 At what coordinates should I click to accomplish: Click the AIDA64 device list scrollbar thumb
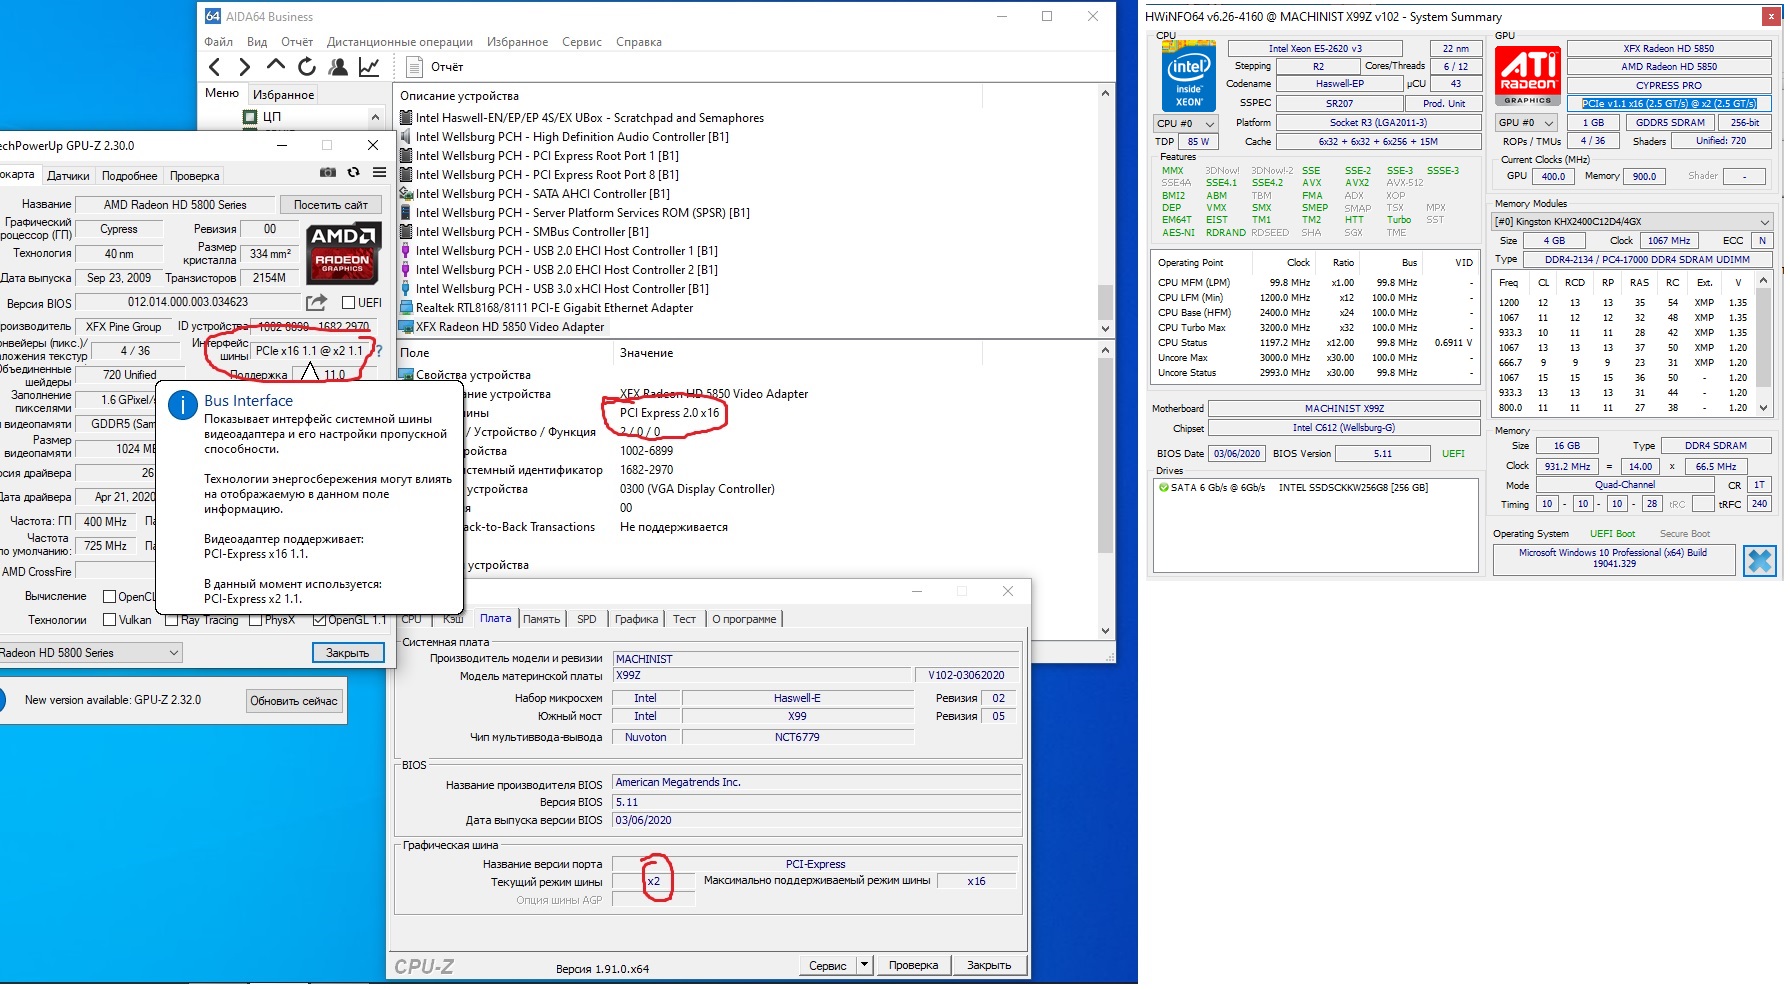(x=1105, y=302)
